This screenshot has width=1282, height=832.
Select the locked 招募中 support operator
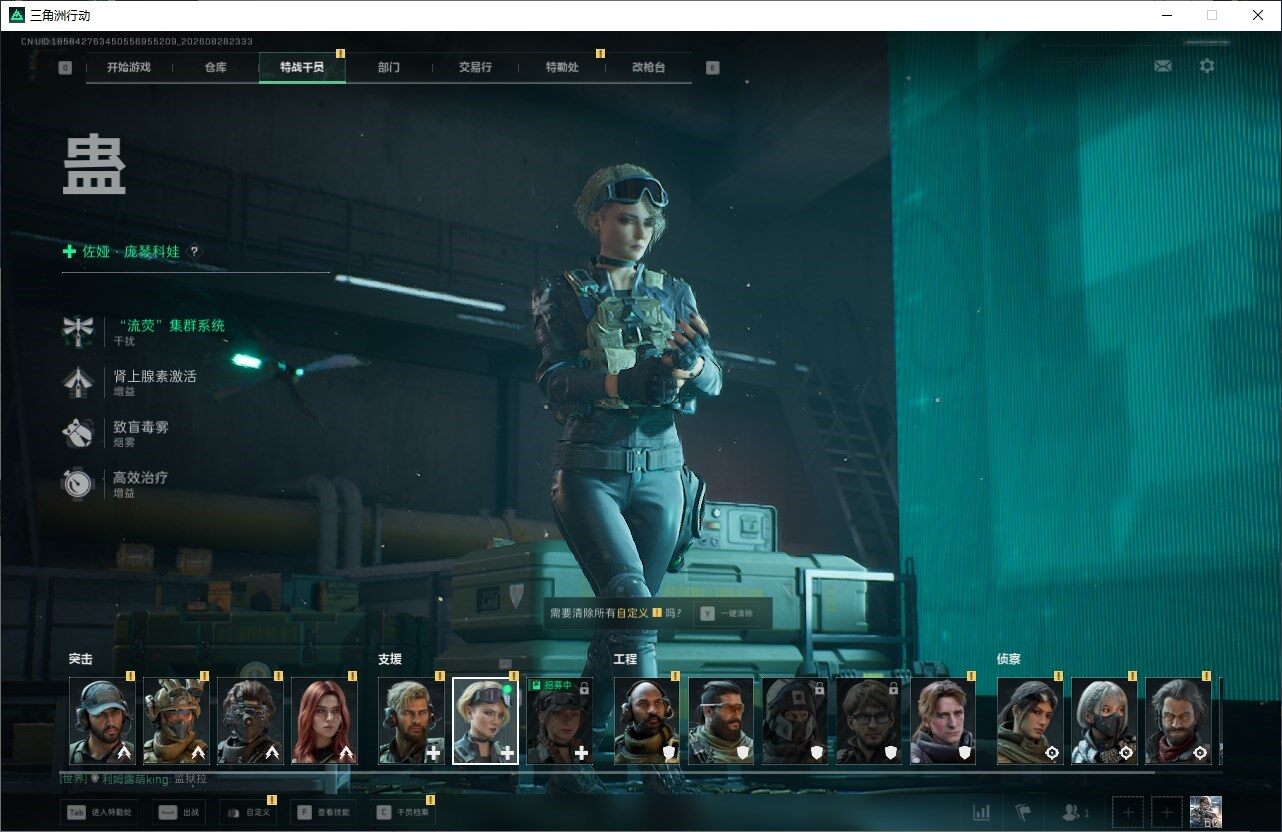[x=560, y=721]
